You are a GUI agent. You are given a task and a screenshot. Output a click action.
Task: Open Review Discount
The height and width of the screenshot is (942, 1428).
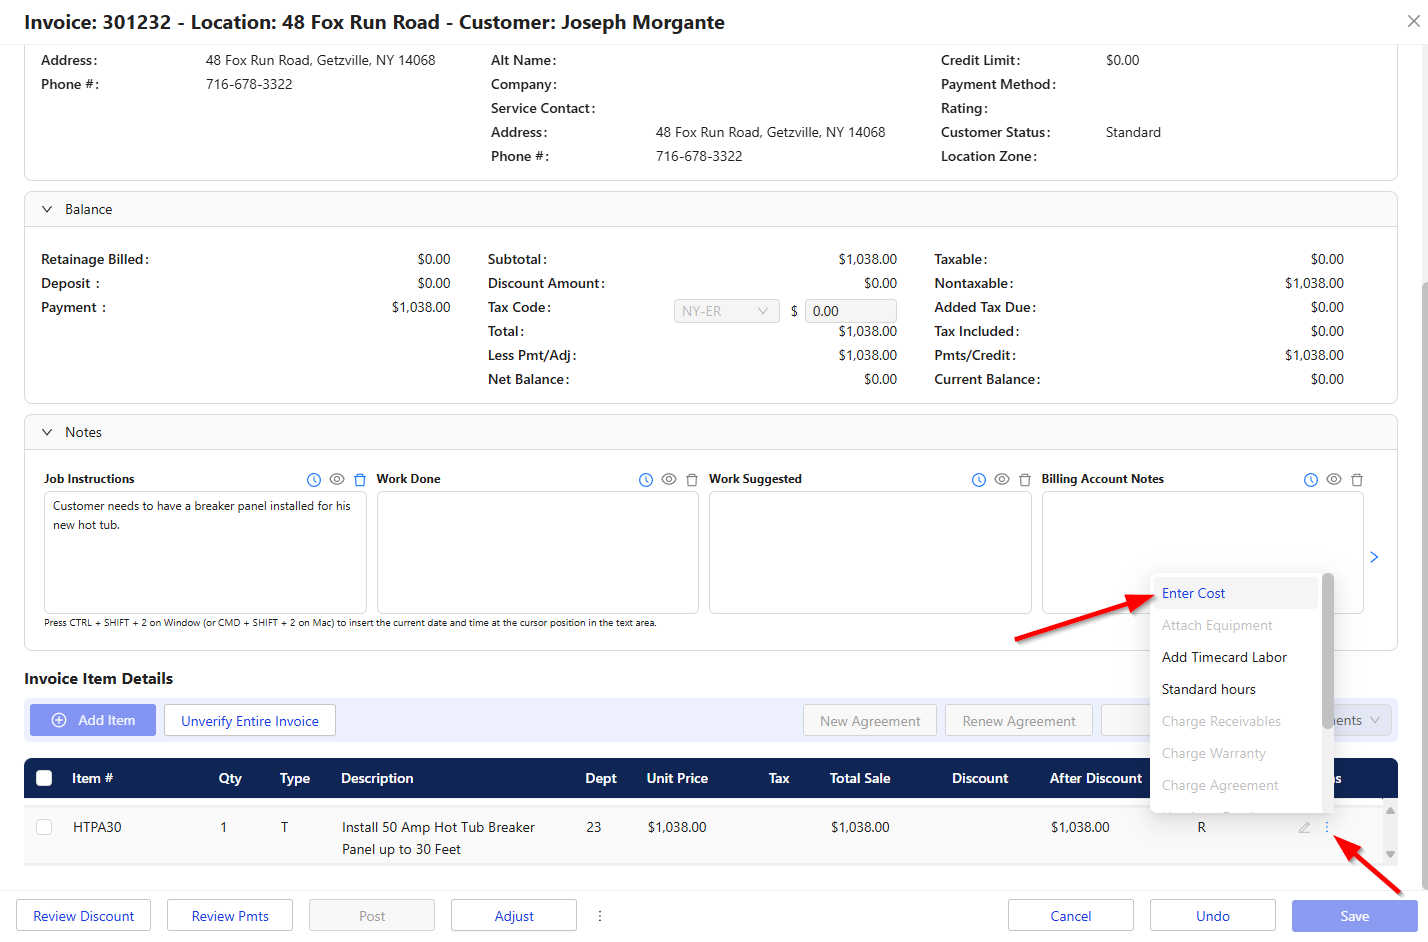pos(84,916)
